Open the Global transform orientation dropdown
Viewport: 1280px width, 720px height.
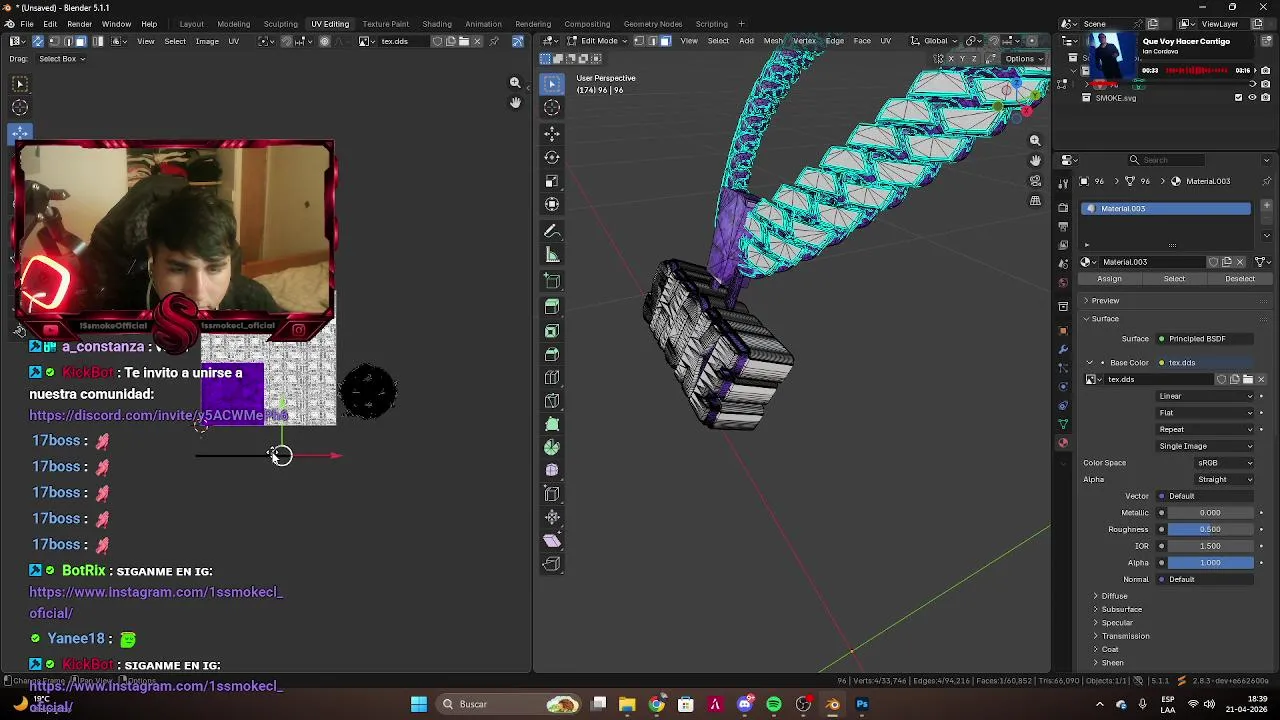click(935, 41)
